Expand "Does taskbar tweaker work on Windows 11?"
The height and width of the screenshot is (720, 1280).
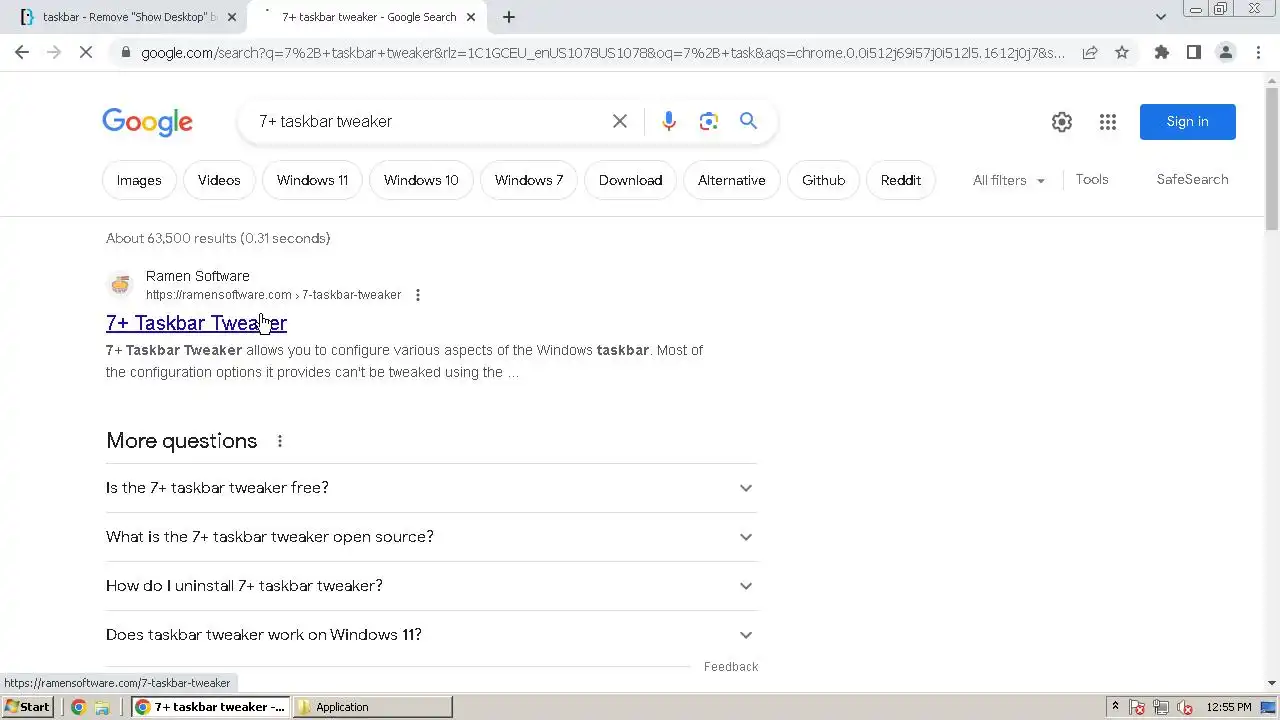(x=431, y=635)
